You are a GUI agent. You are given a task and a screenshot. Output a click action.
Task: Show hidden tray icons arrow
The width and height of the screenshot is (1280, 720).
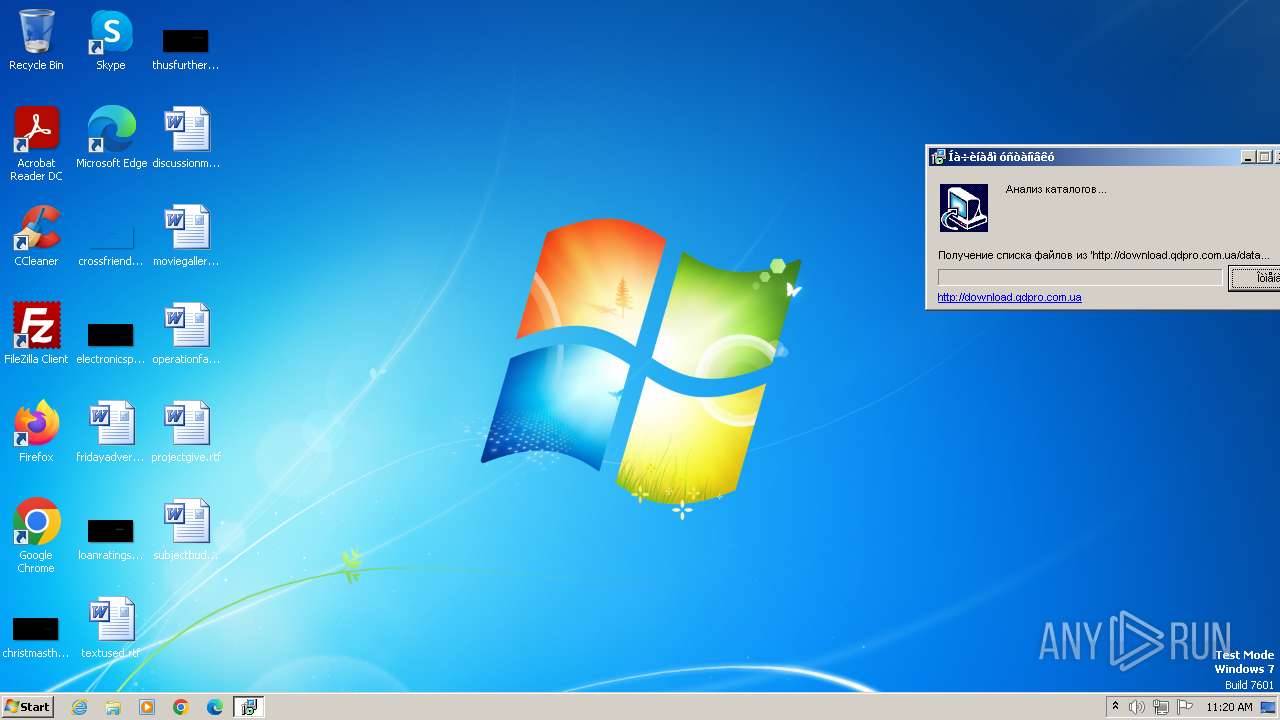(x=1115, y=707)
